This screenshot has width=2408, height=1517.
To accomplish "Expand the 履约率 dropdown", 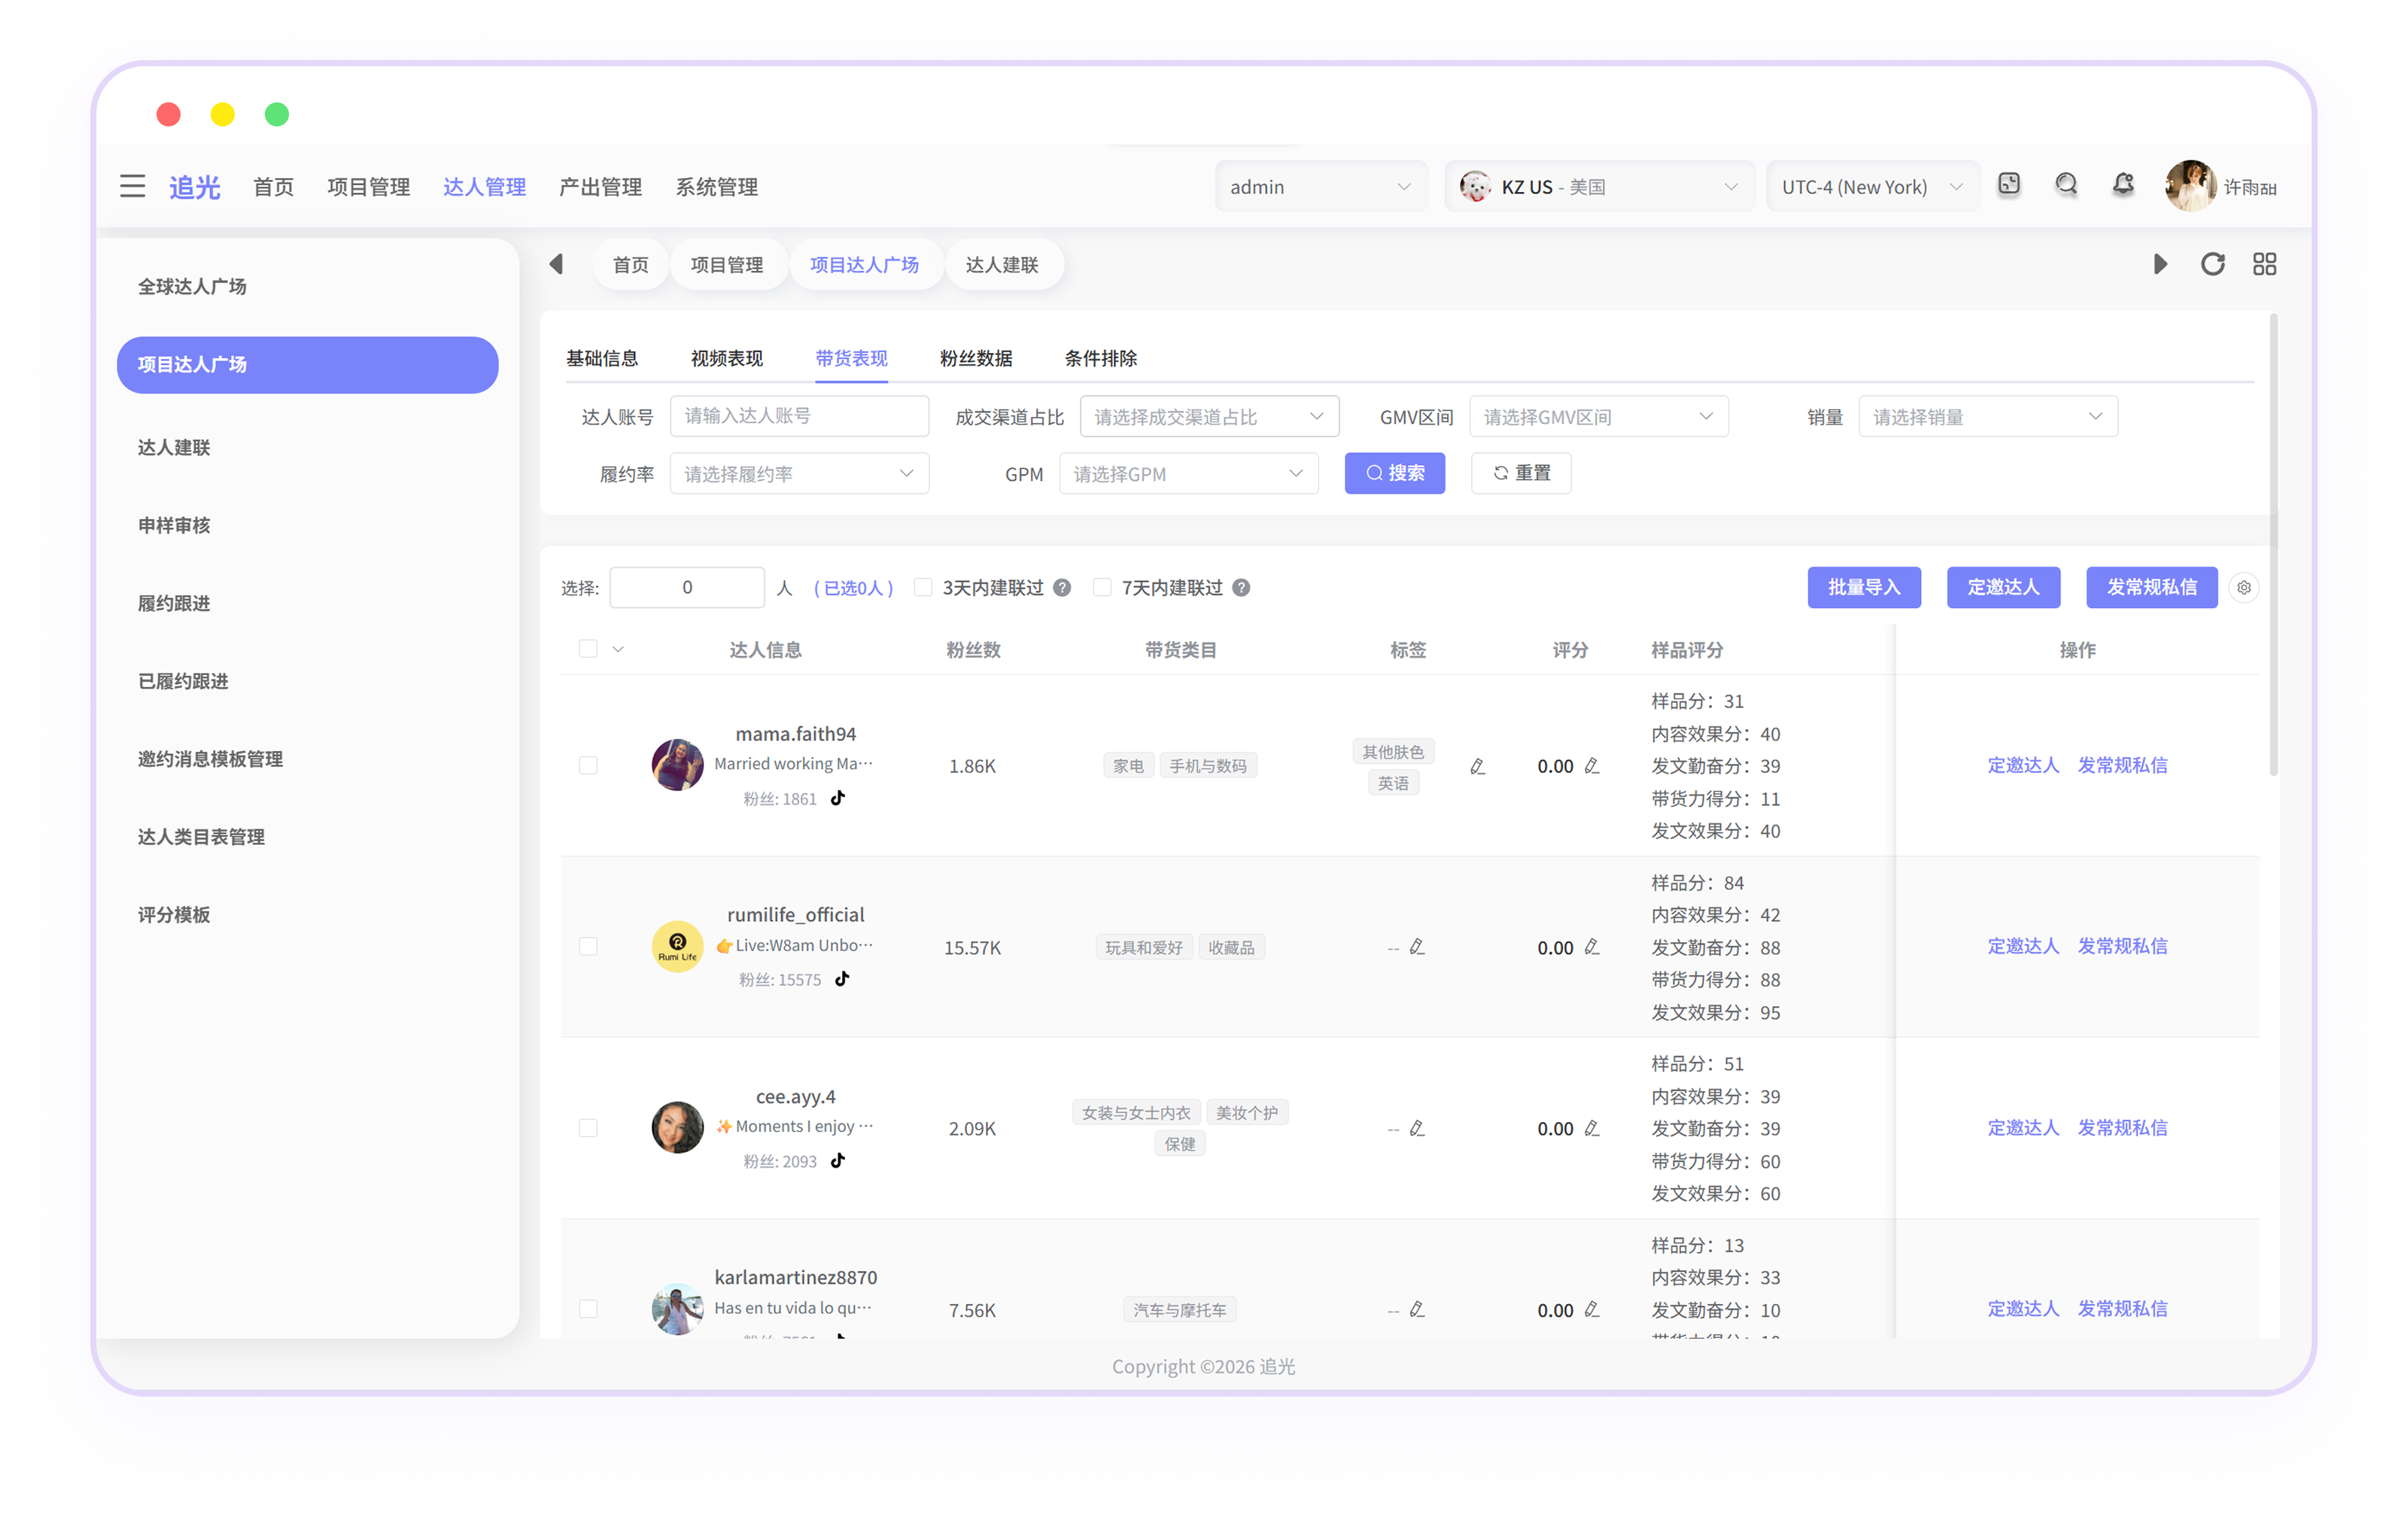I will 799,474.
